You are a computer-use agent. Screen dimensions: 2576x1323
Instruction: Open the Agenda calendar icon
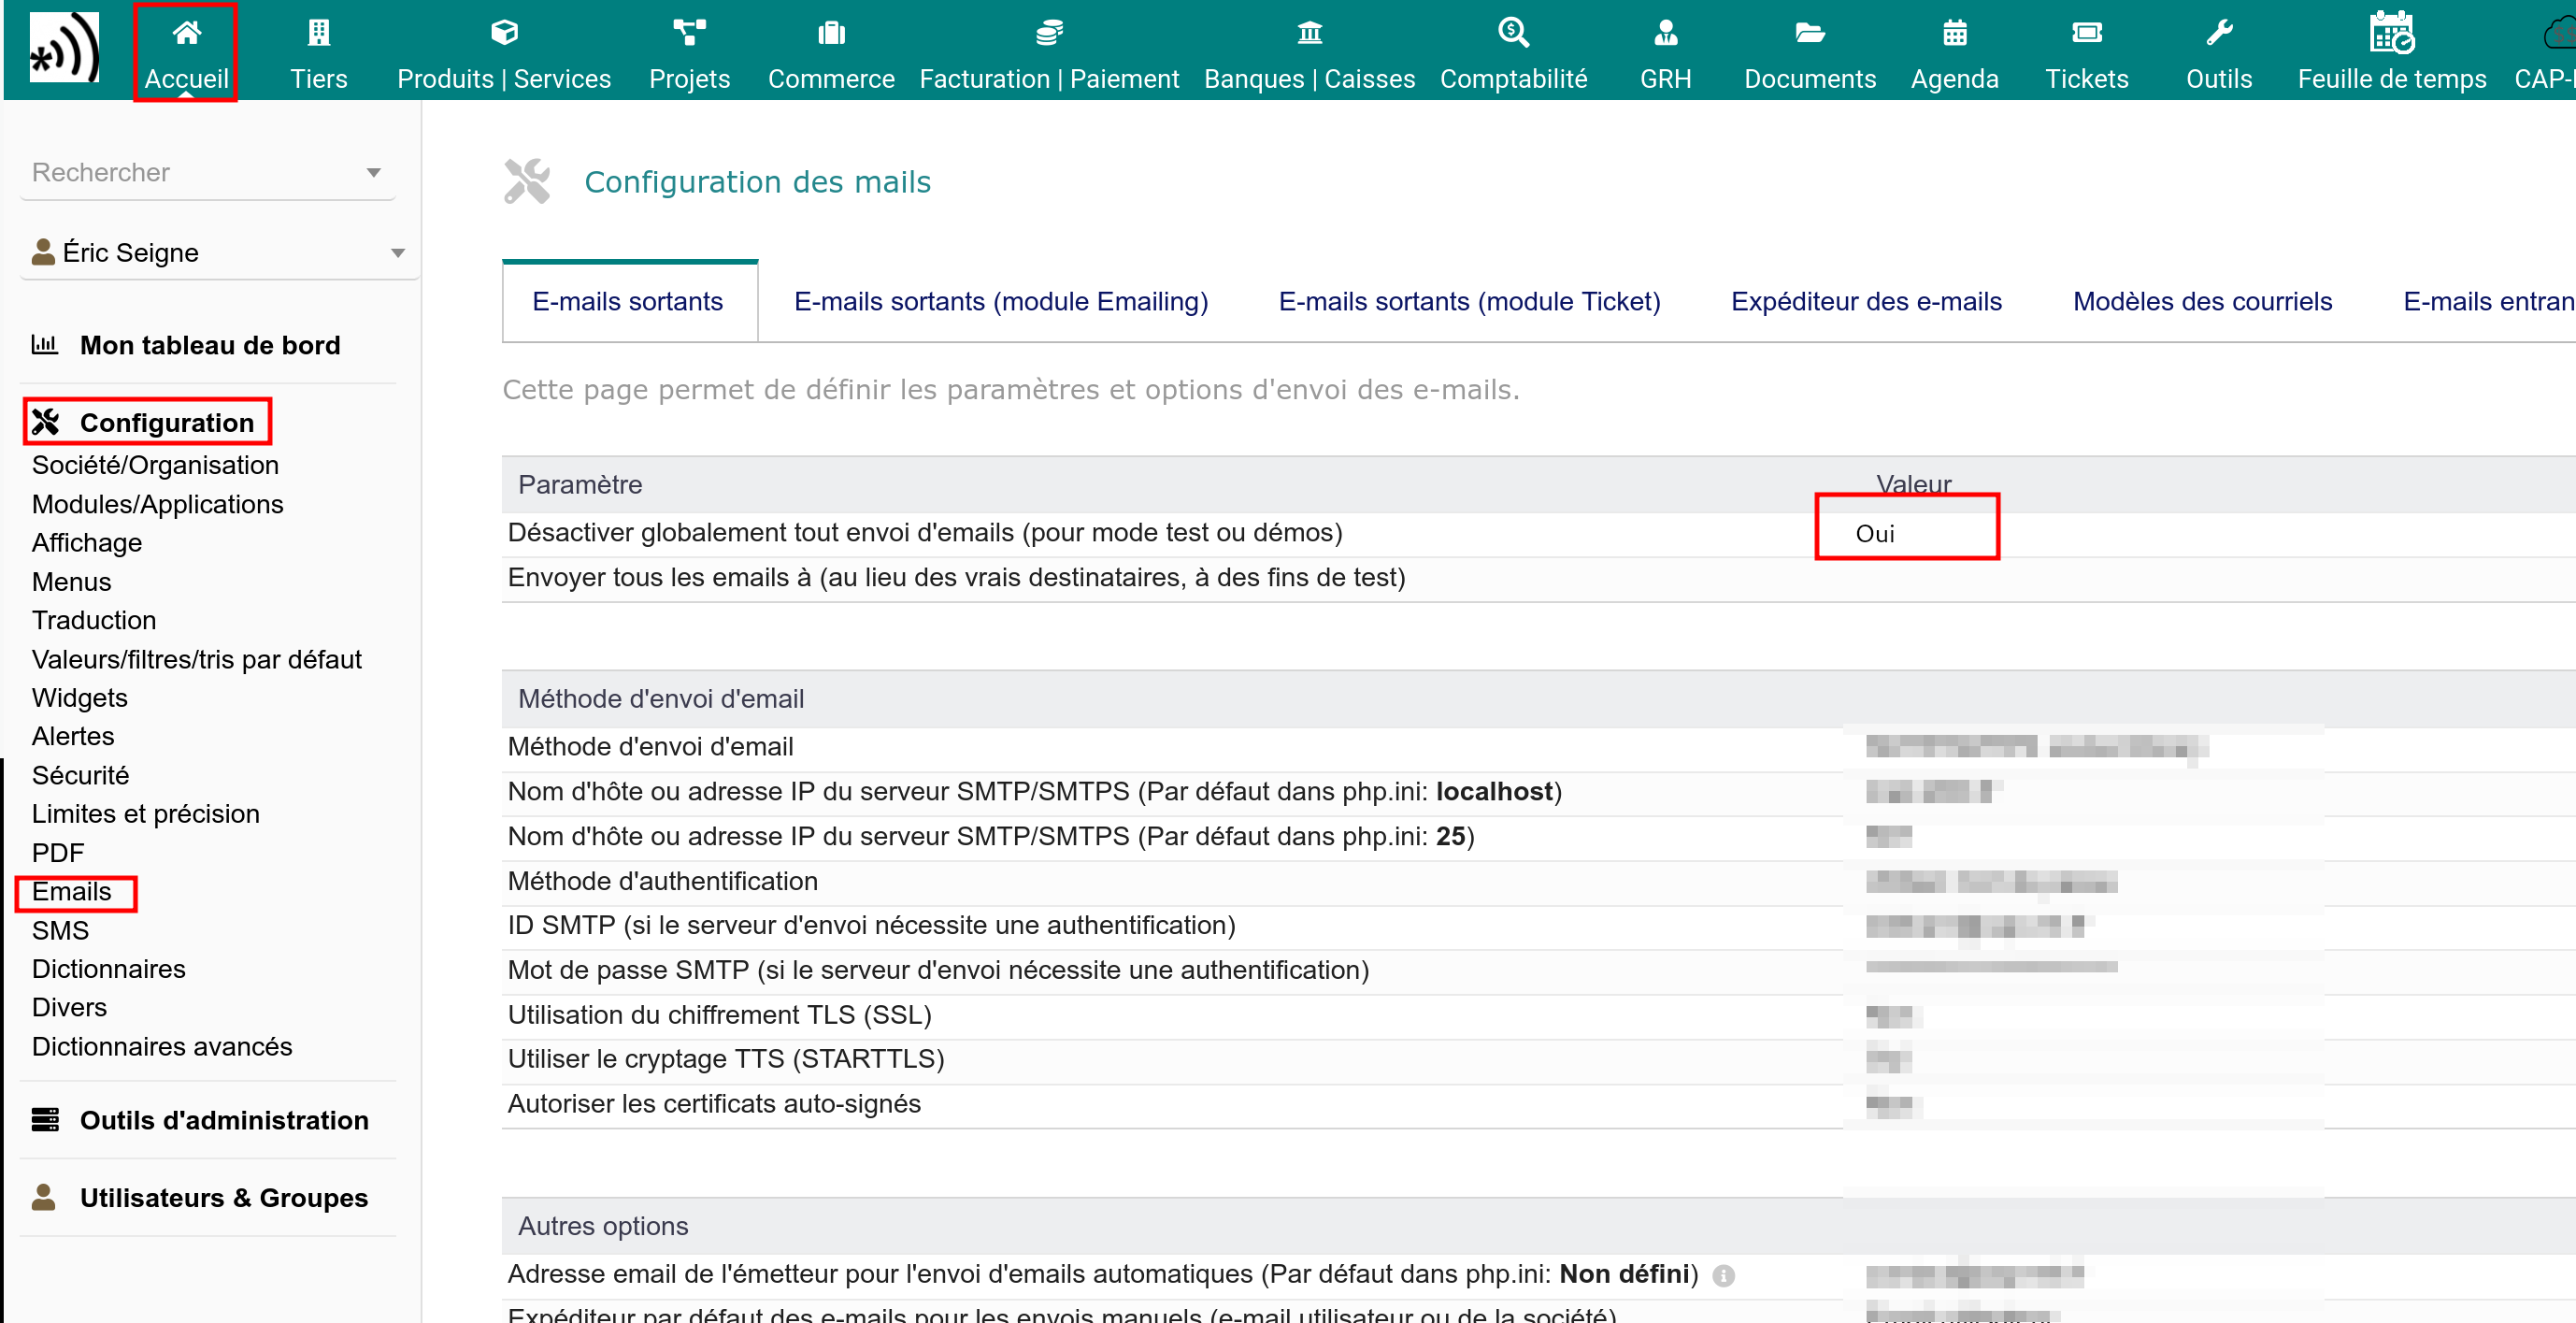[x=1954, y=33]
